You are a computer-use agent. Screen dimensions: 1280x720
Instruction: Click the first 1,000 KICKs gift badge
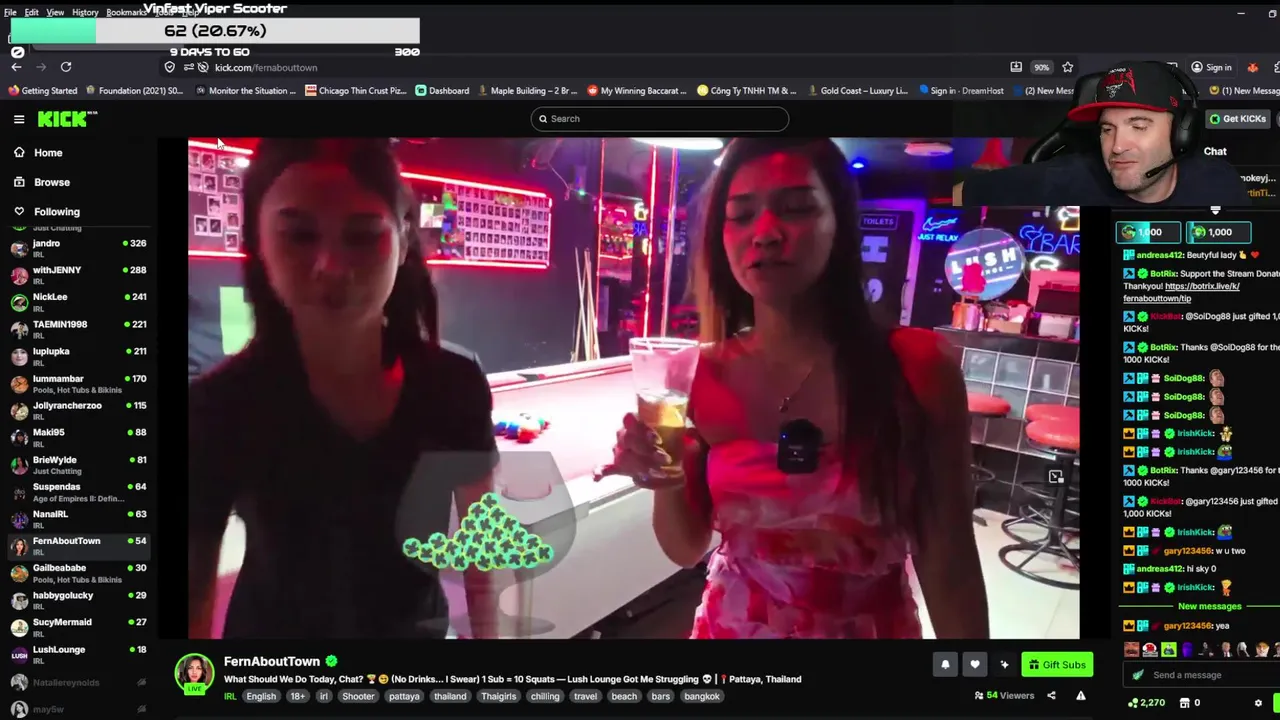coord(1148,232)
